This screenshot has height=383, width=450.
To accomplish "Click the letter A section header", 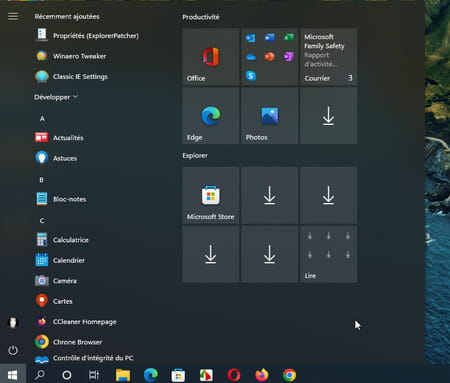I will (x=42, y=118).
